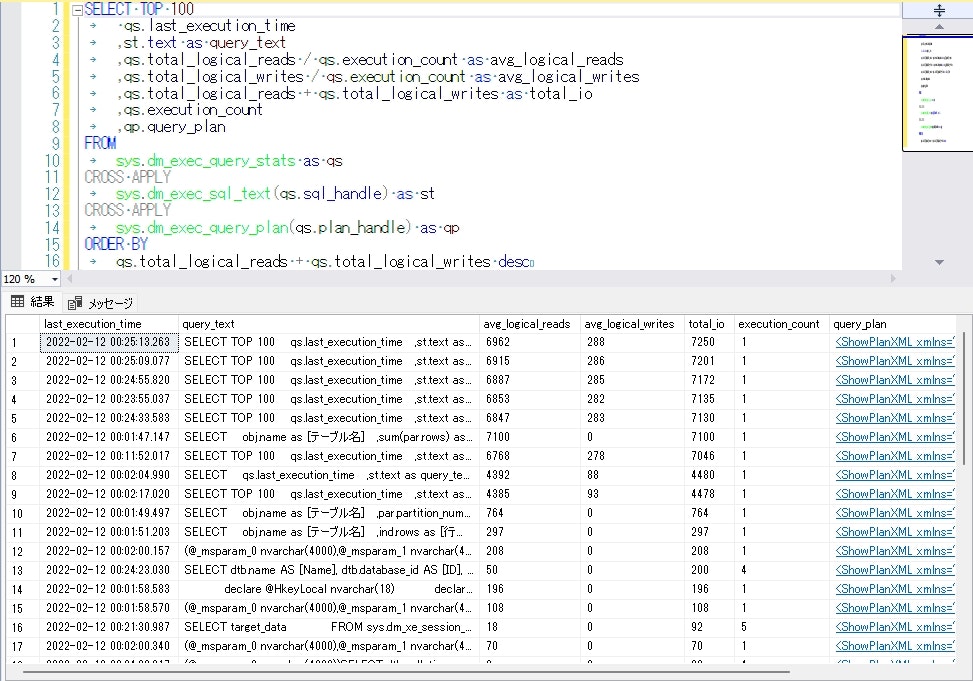Select query text starting with SELECT target_data
973x681 pixels.
coord(329,627)
